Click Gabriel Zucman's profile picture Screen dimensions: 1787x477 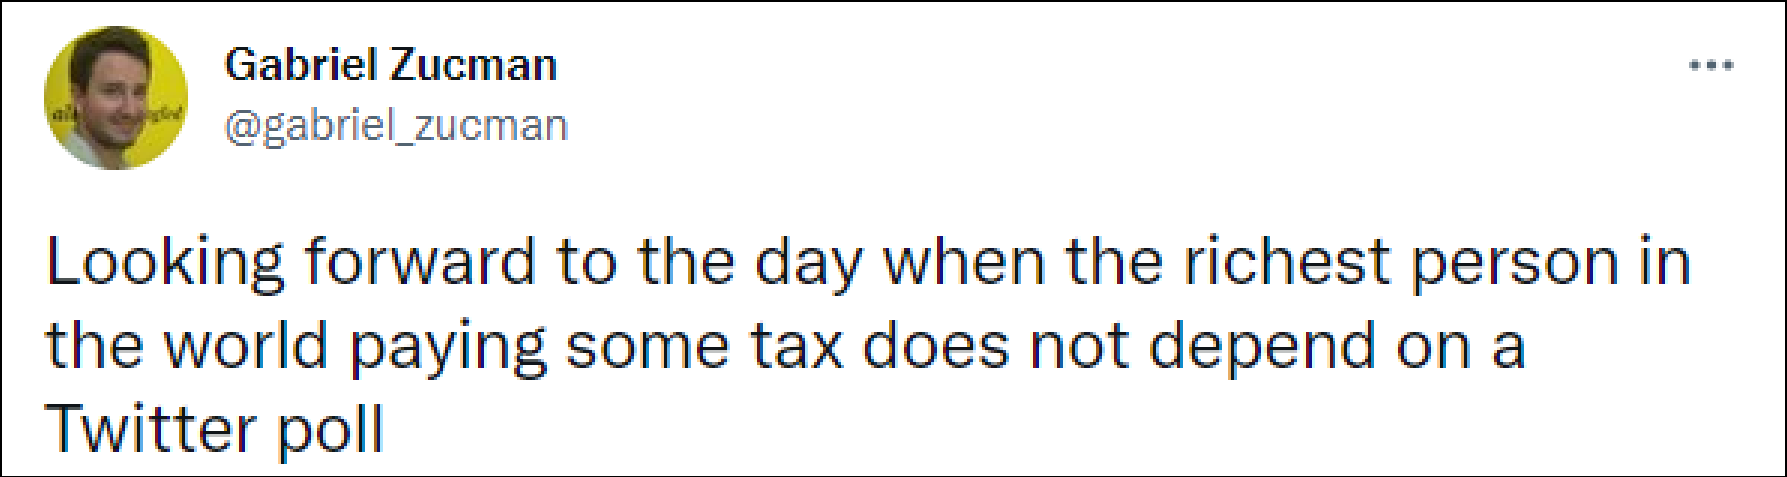pos(116,98)
